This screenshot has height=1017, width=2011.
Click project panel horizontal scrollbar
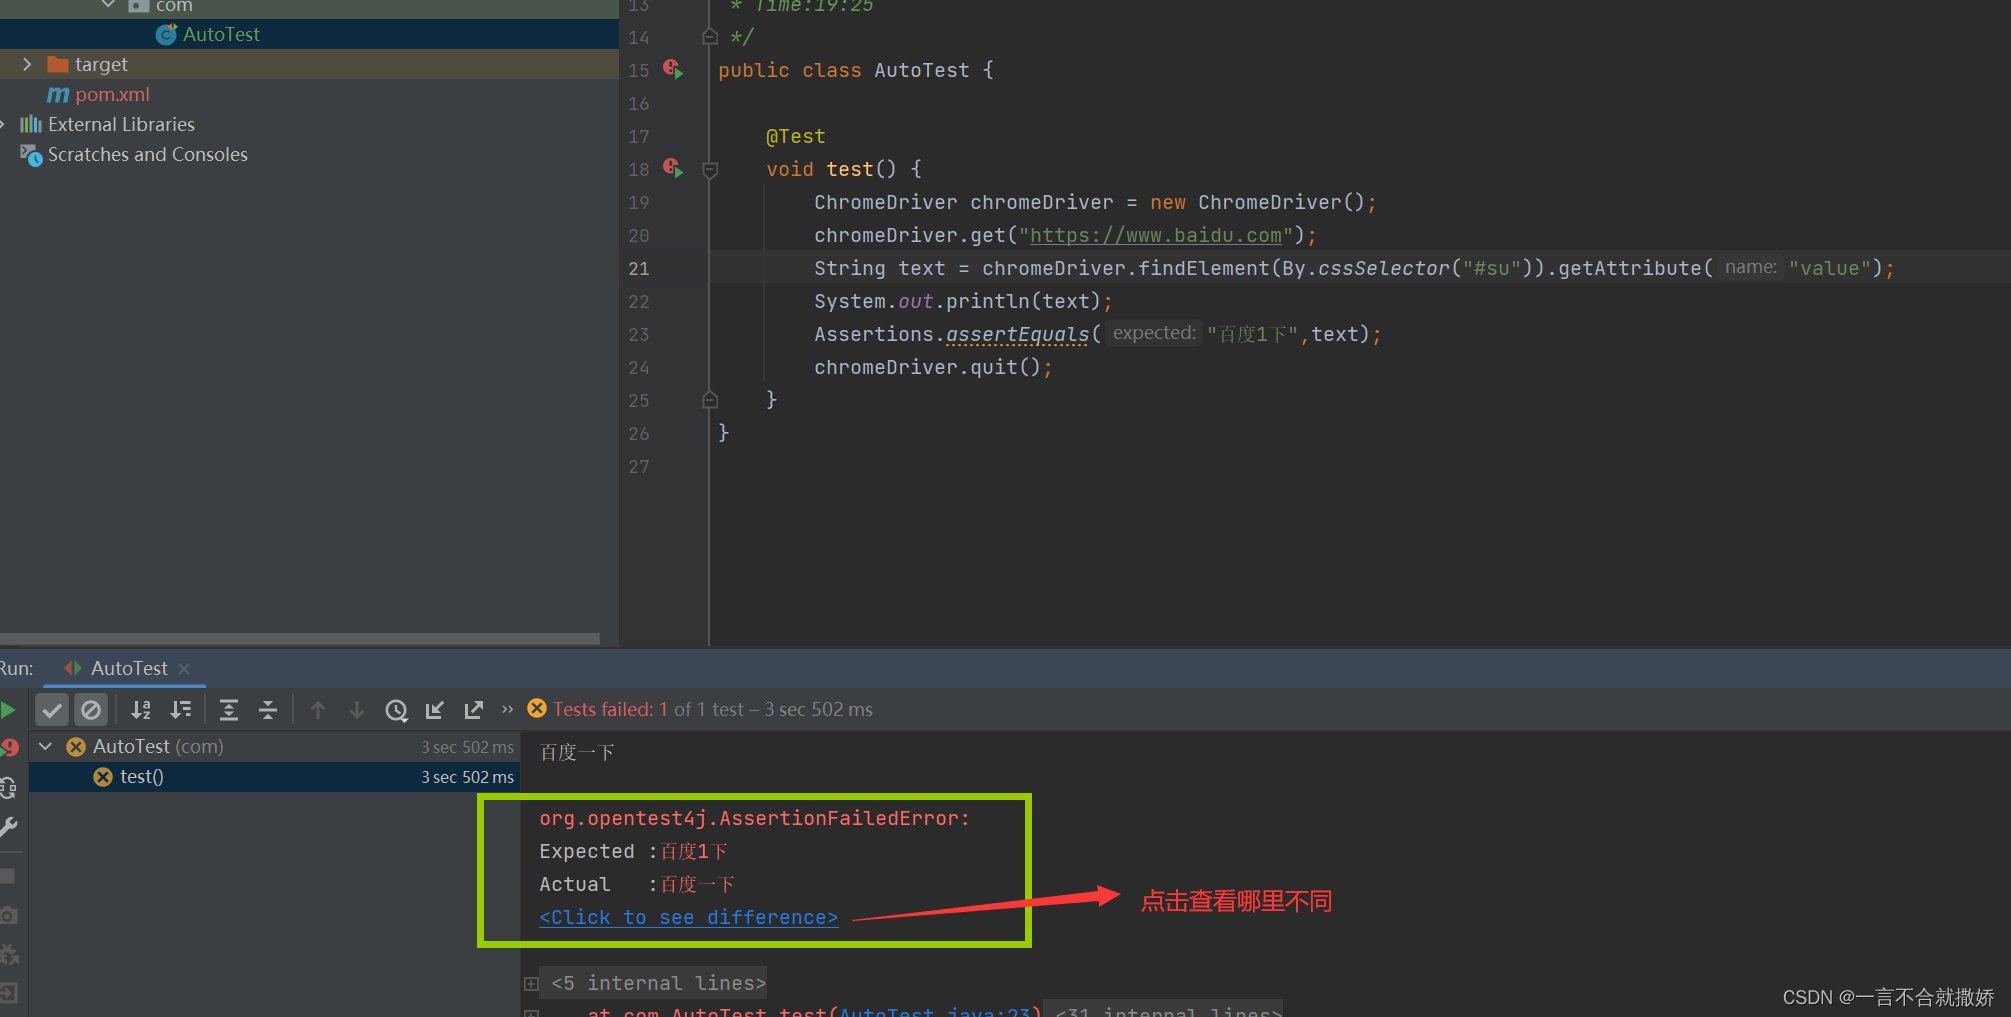click(300, 638)
